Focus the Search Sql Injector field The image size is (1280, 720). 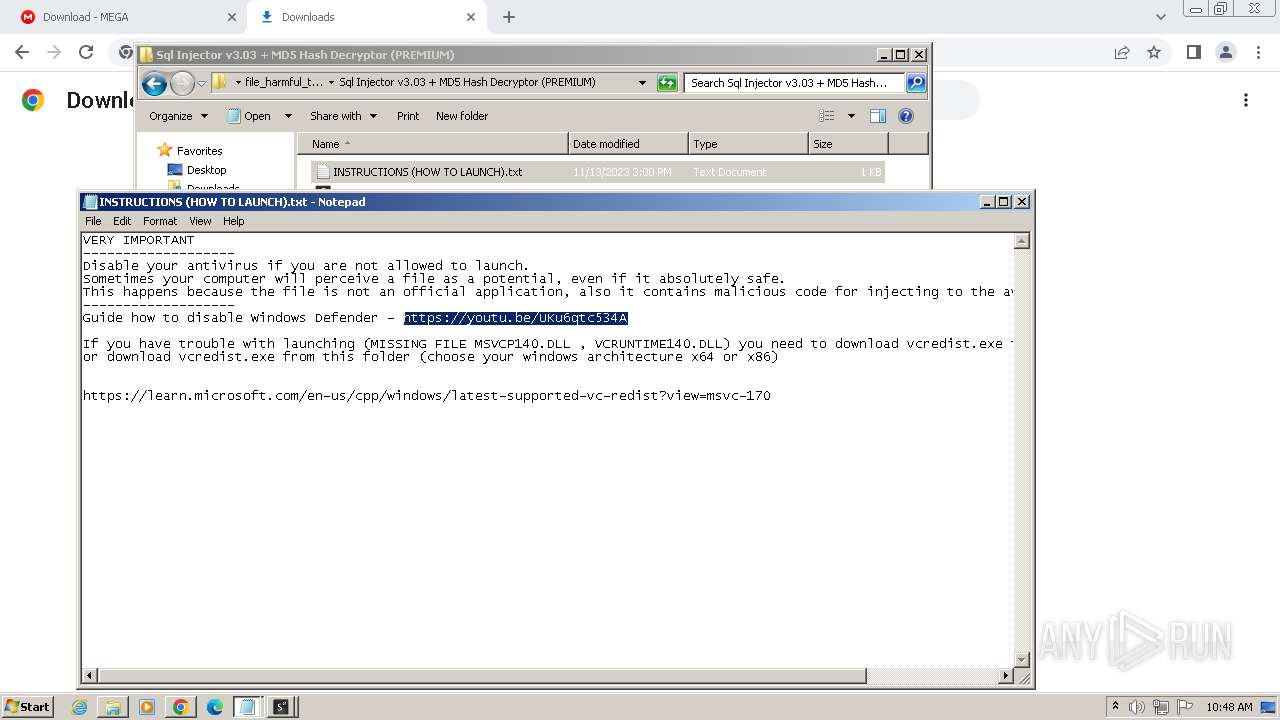(795, 83)
